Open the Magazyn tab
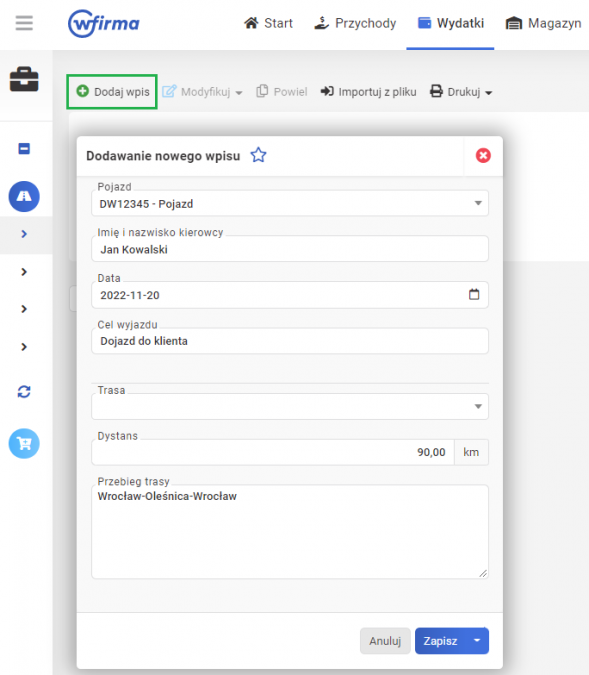Viewport: 589px width, 675px height. click(543, 23)
